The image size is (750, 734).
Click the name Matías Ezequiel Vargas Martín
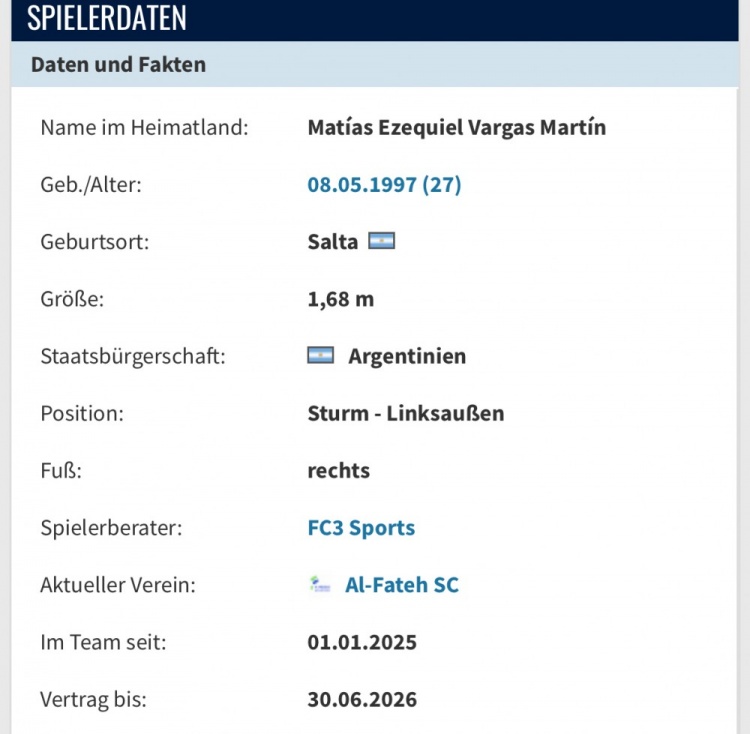tap(457, 128)
